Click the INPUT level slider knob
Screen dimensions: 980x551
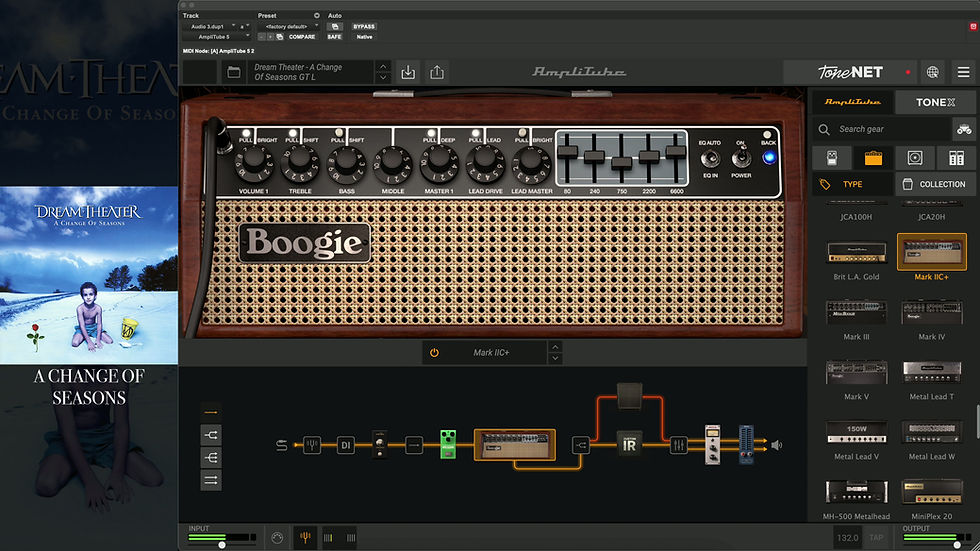pyautogui.click(x=221, y=545)
